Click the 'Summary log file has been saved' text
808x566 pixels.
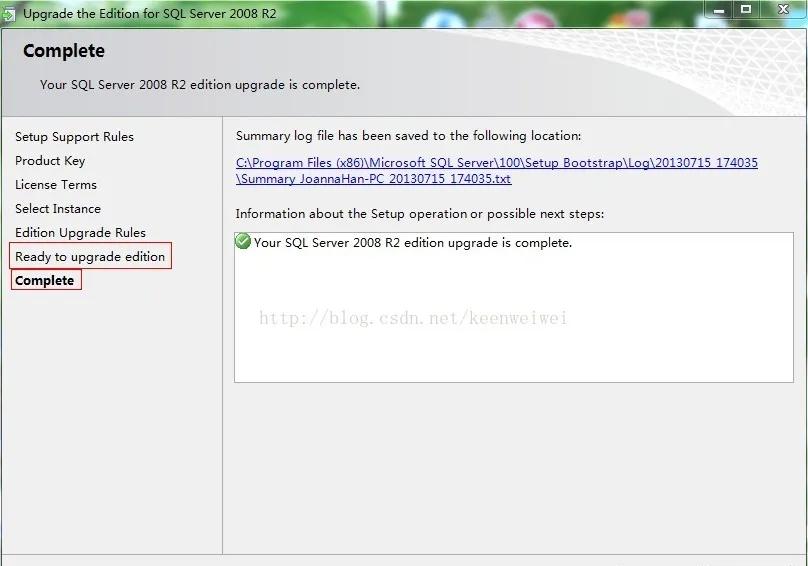408,136
